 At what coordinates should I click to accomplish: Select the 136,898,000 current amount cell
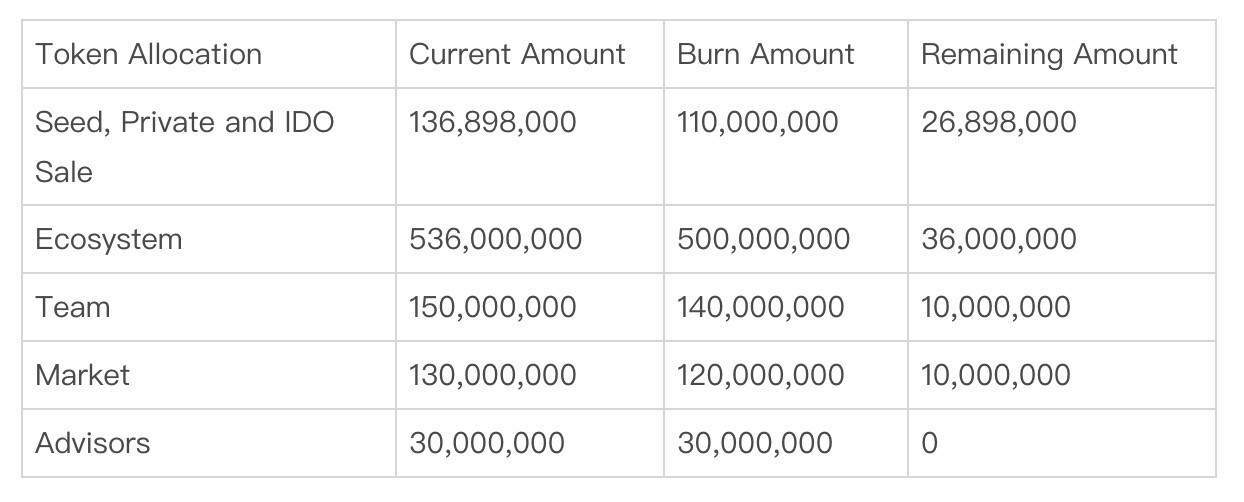pos(492,123)
